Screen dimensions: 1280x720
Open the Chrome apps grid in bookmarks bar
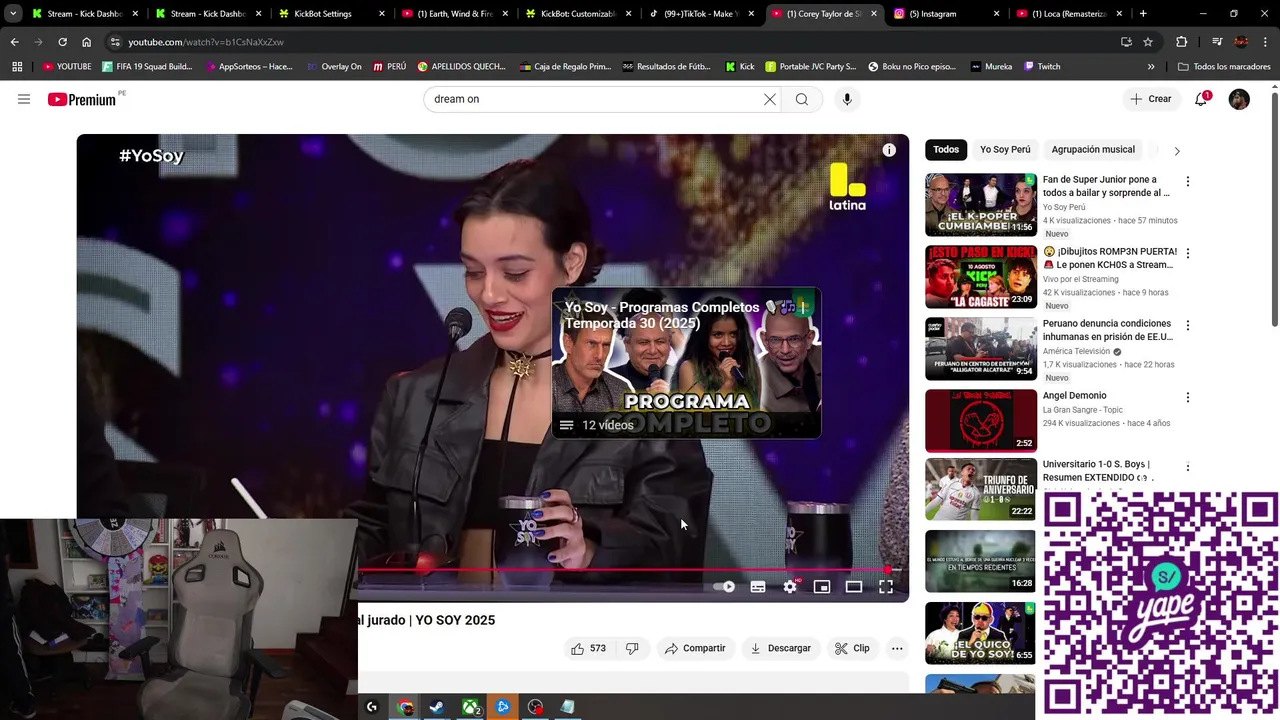(17, 67)
